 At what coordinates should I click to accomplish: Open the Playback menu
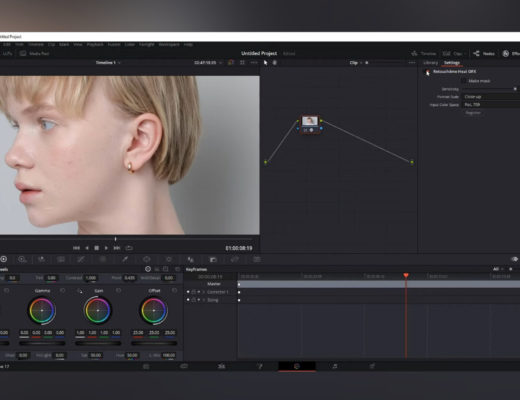95,44
